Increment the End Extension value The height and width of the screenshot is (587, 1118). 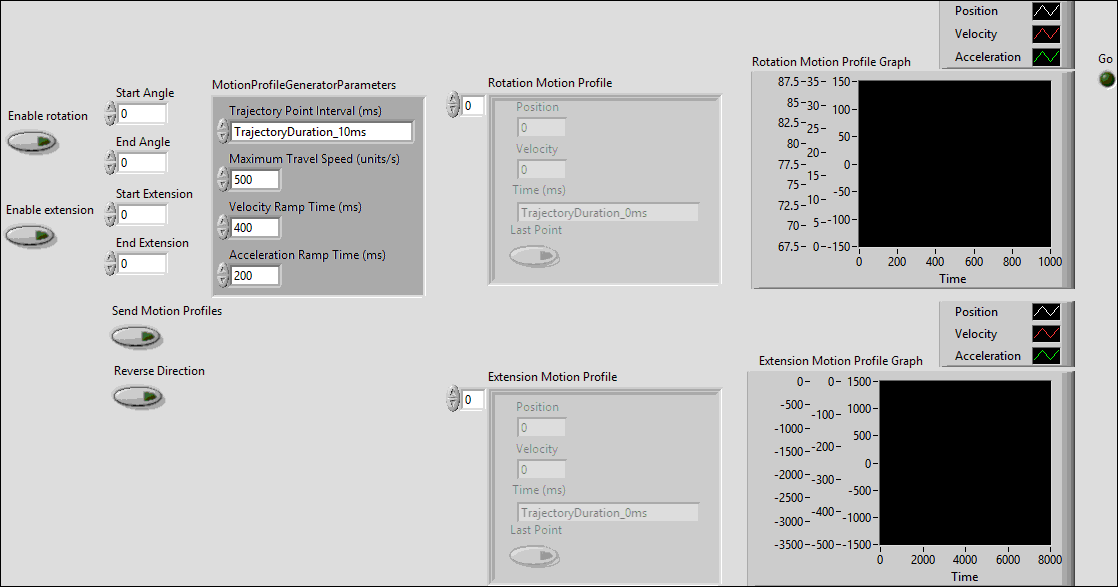[111, 258]
